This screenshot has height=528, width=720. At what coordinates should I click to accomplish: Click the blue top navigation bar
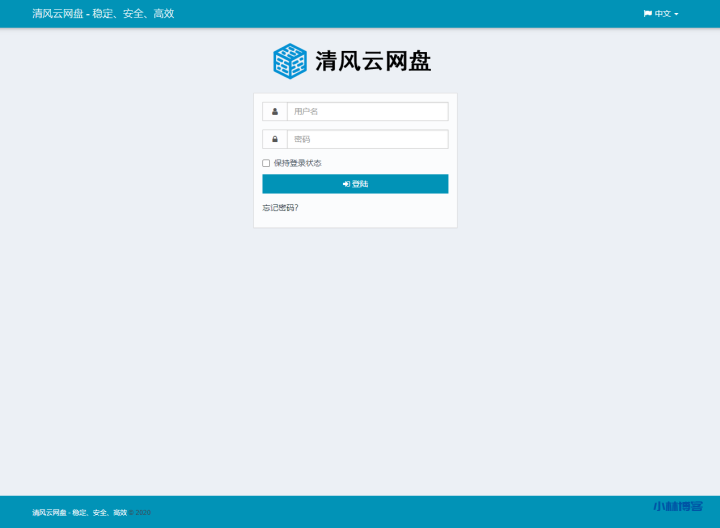(x=400, y=14)
